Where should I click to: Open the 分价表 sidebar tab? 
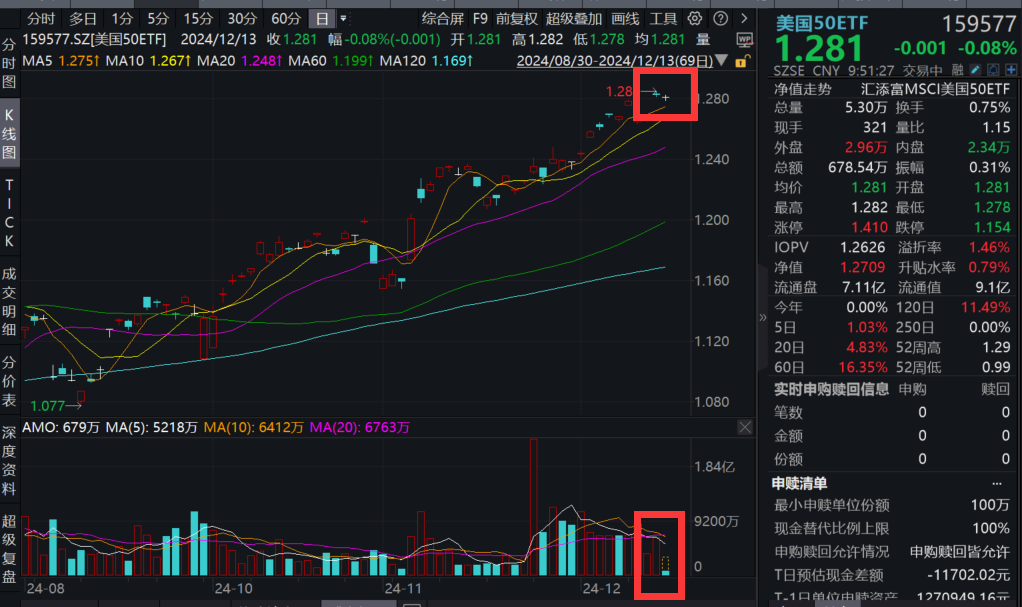coord(9,381)
